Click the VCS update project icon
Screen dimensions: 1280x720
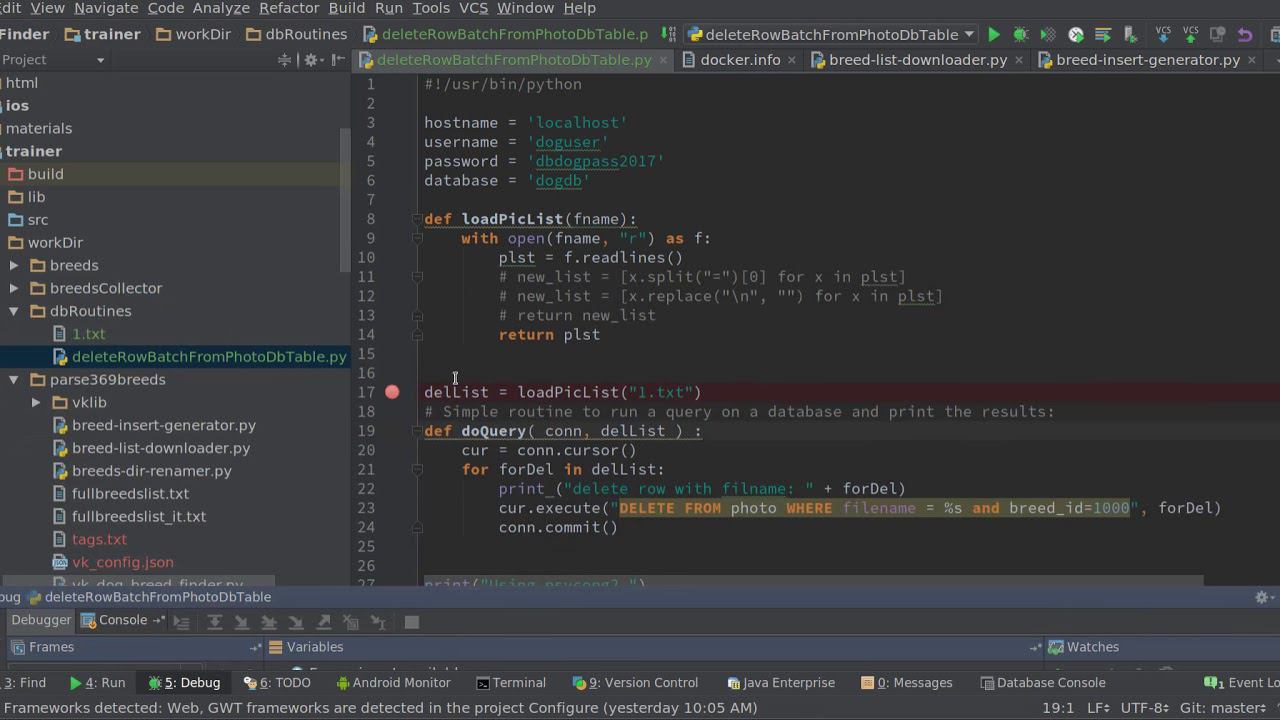(1163, 35)
